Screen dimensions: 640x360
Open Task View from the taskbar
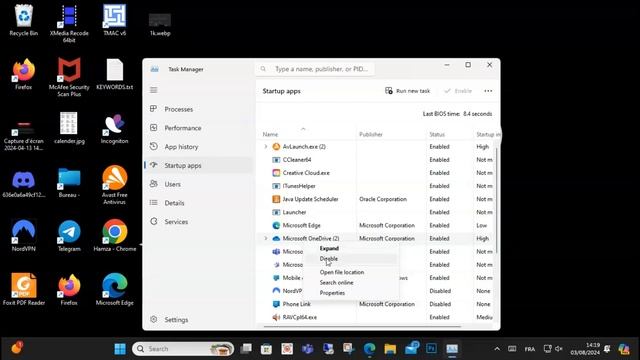[246, 349]
